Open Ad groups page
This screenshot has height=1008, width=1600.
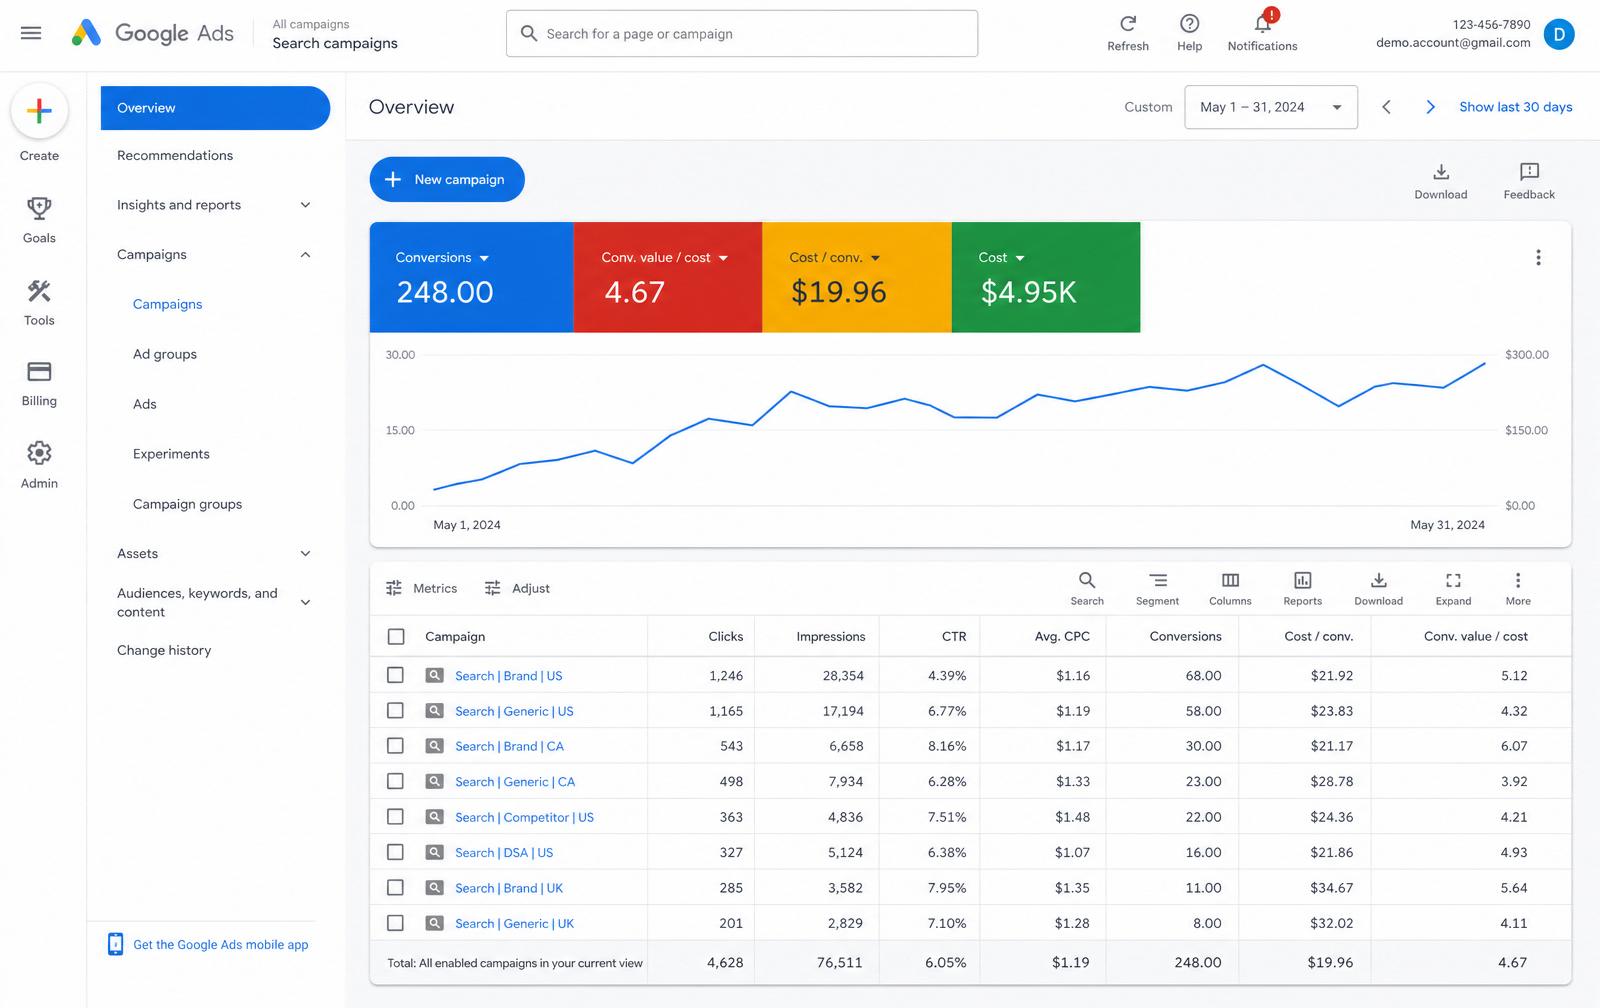point(165,354)
